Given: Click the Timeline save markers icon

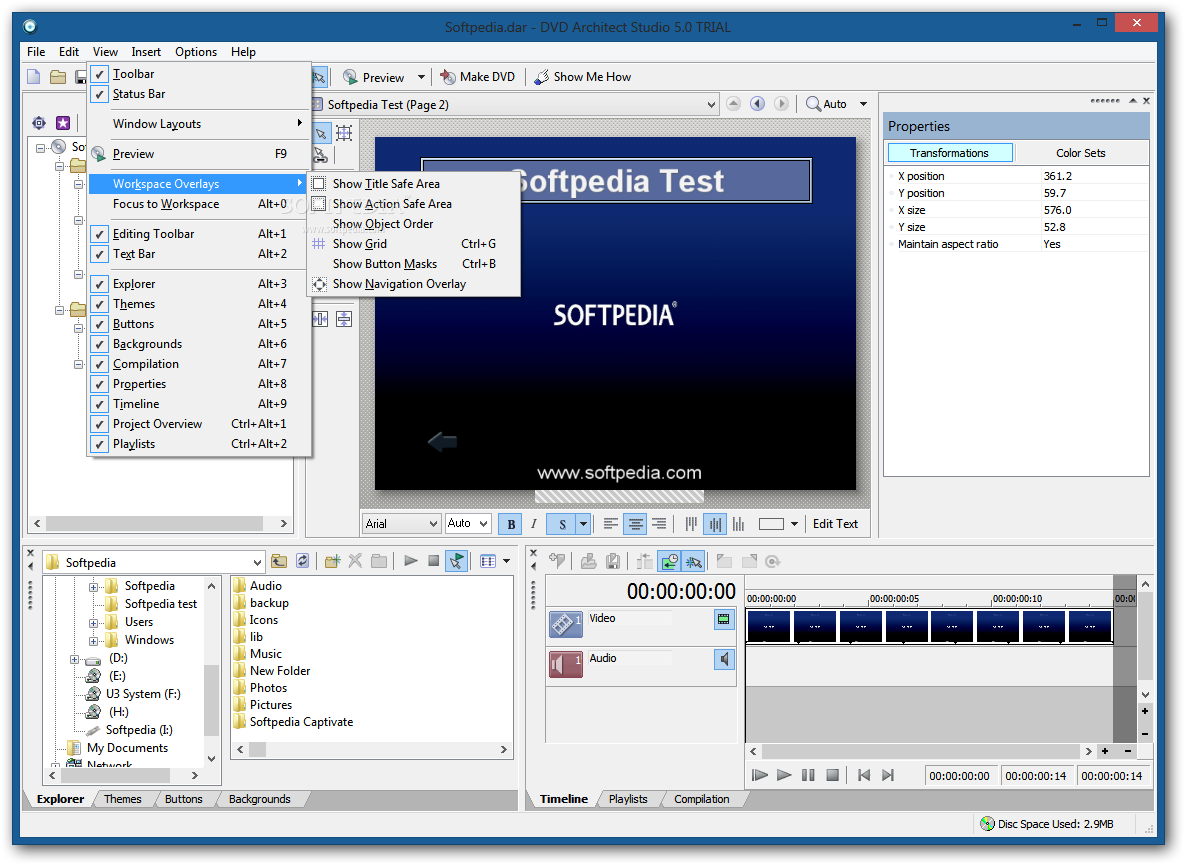Looking at the screenshot, I should [x=613, y=561].
